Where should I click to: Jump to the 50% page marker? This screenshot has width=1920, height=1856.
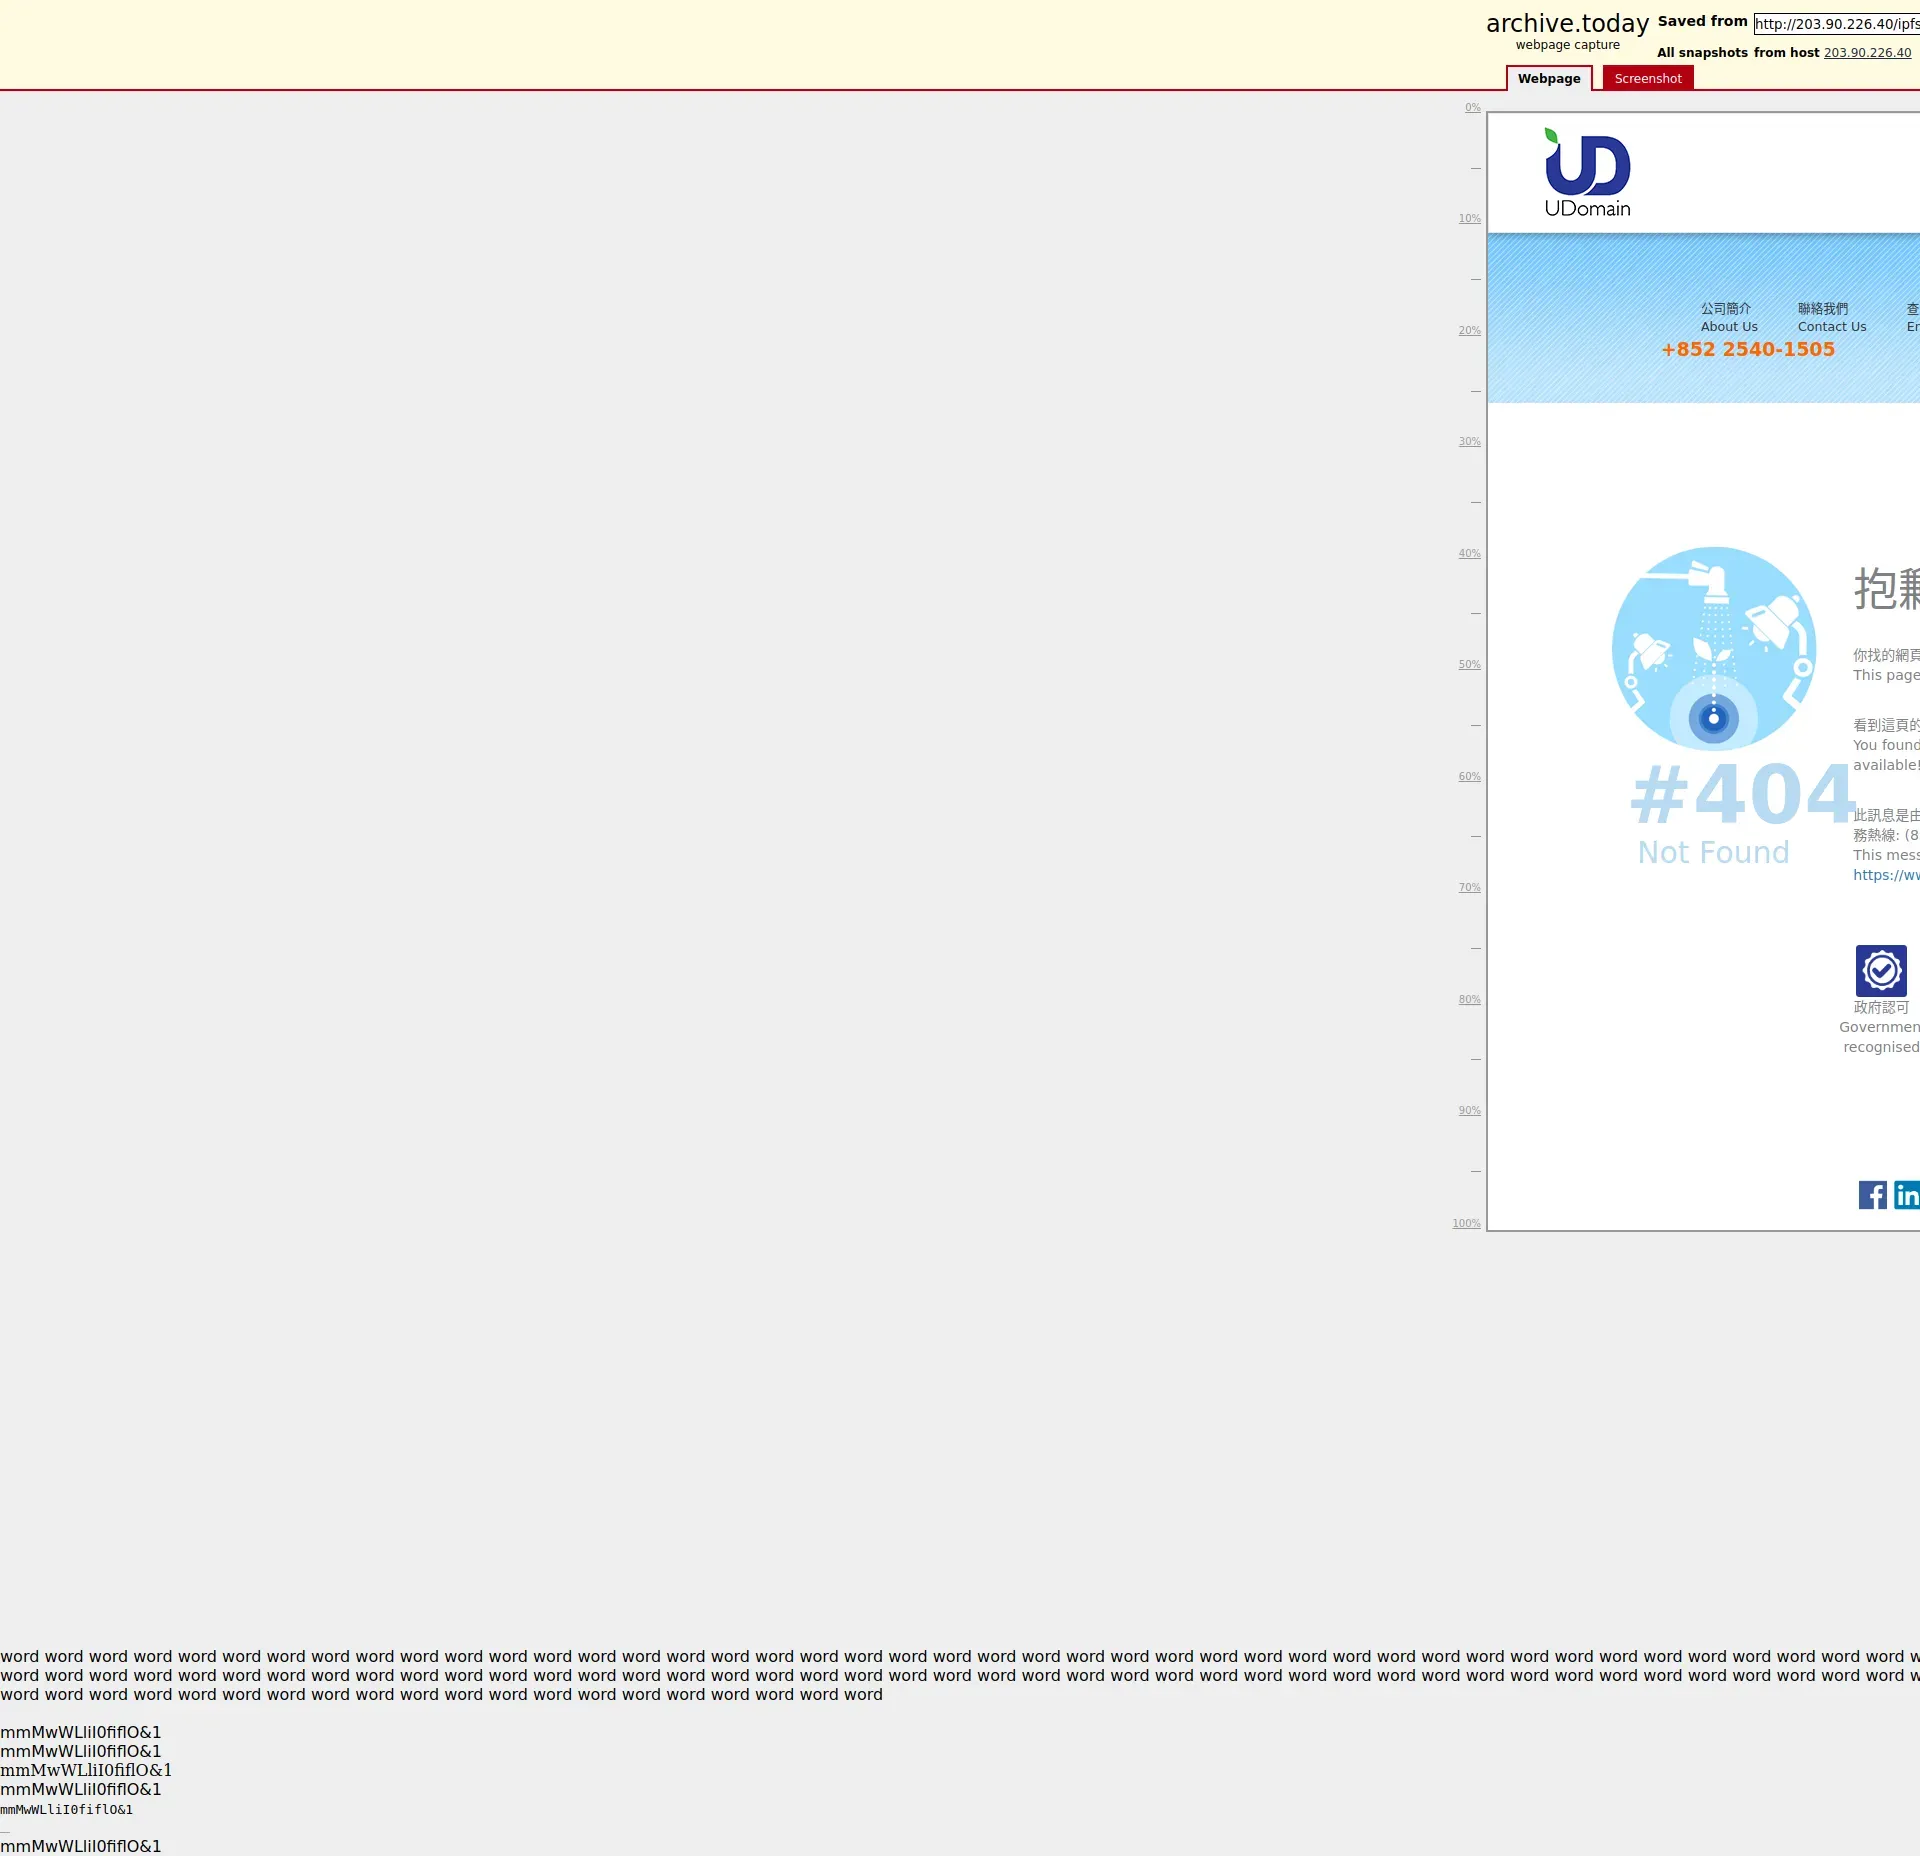1469,665
